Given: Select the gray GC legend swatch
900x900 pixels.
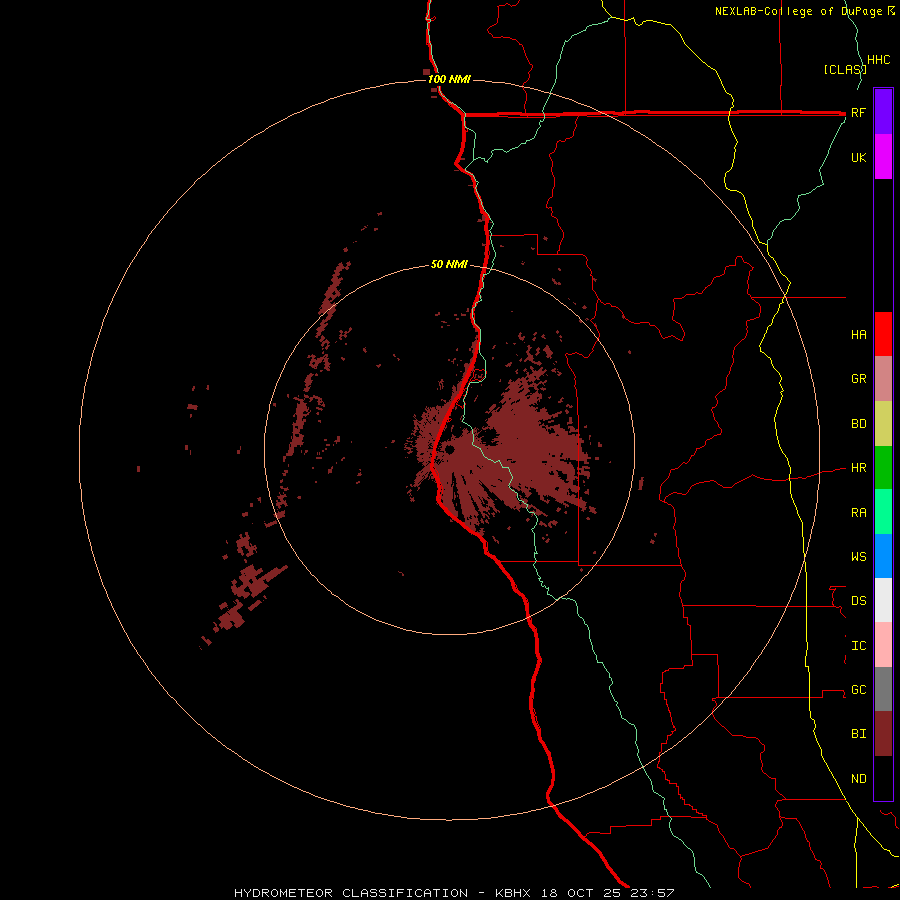Looking at the screenshot, I should point(883,689).
